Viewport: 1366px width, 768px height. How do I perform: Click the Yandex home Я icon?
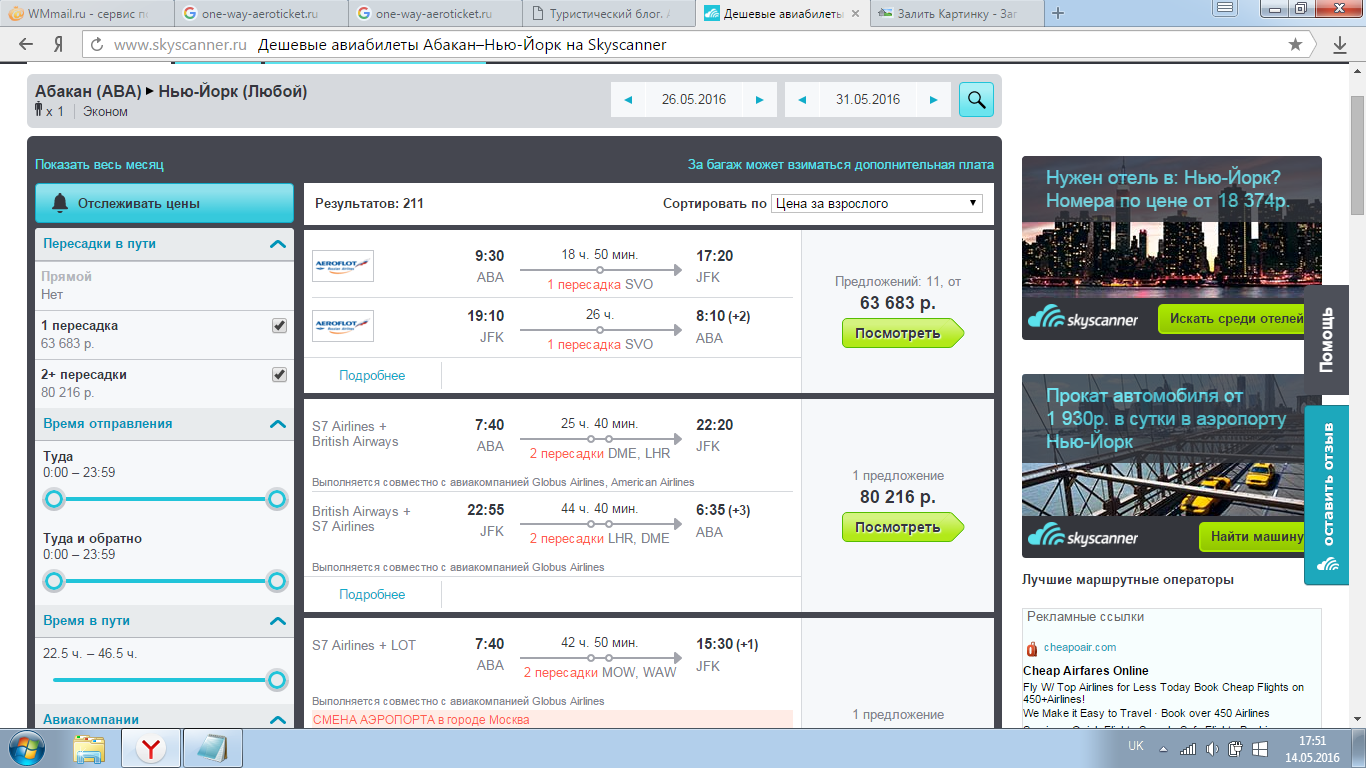tap(59, 44)
